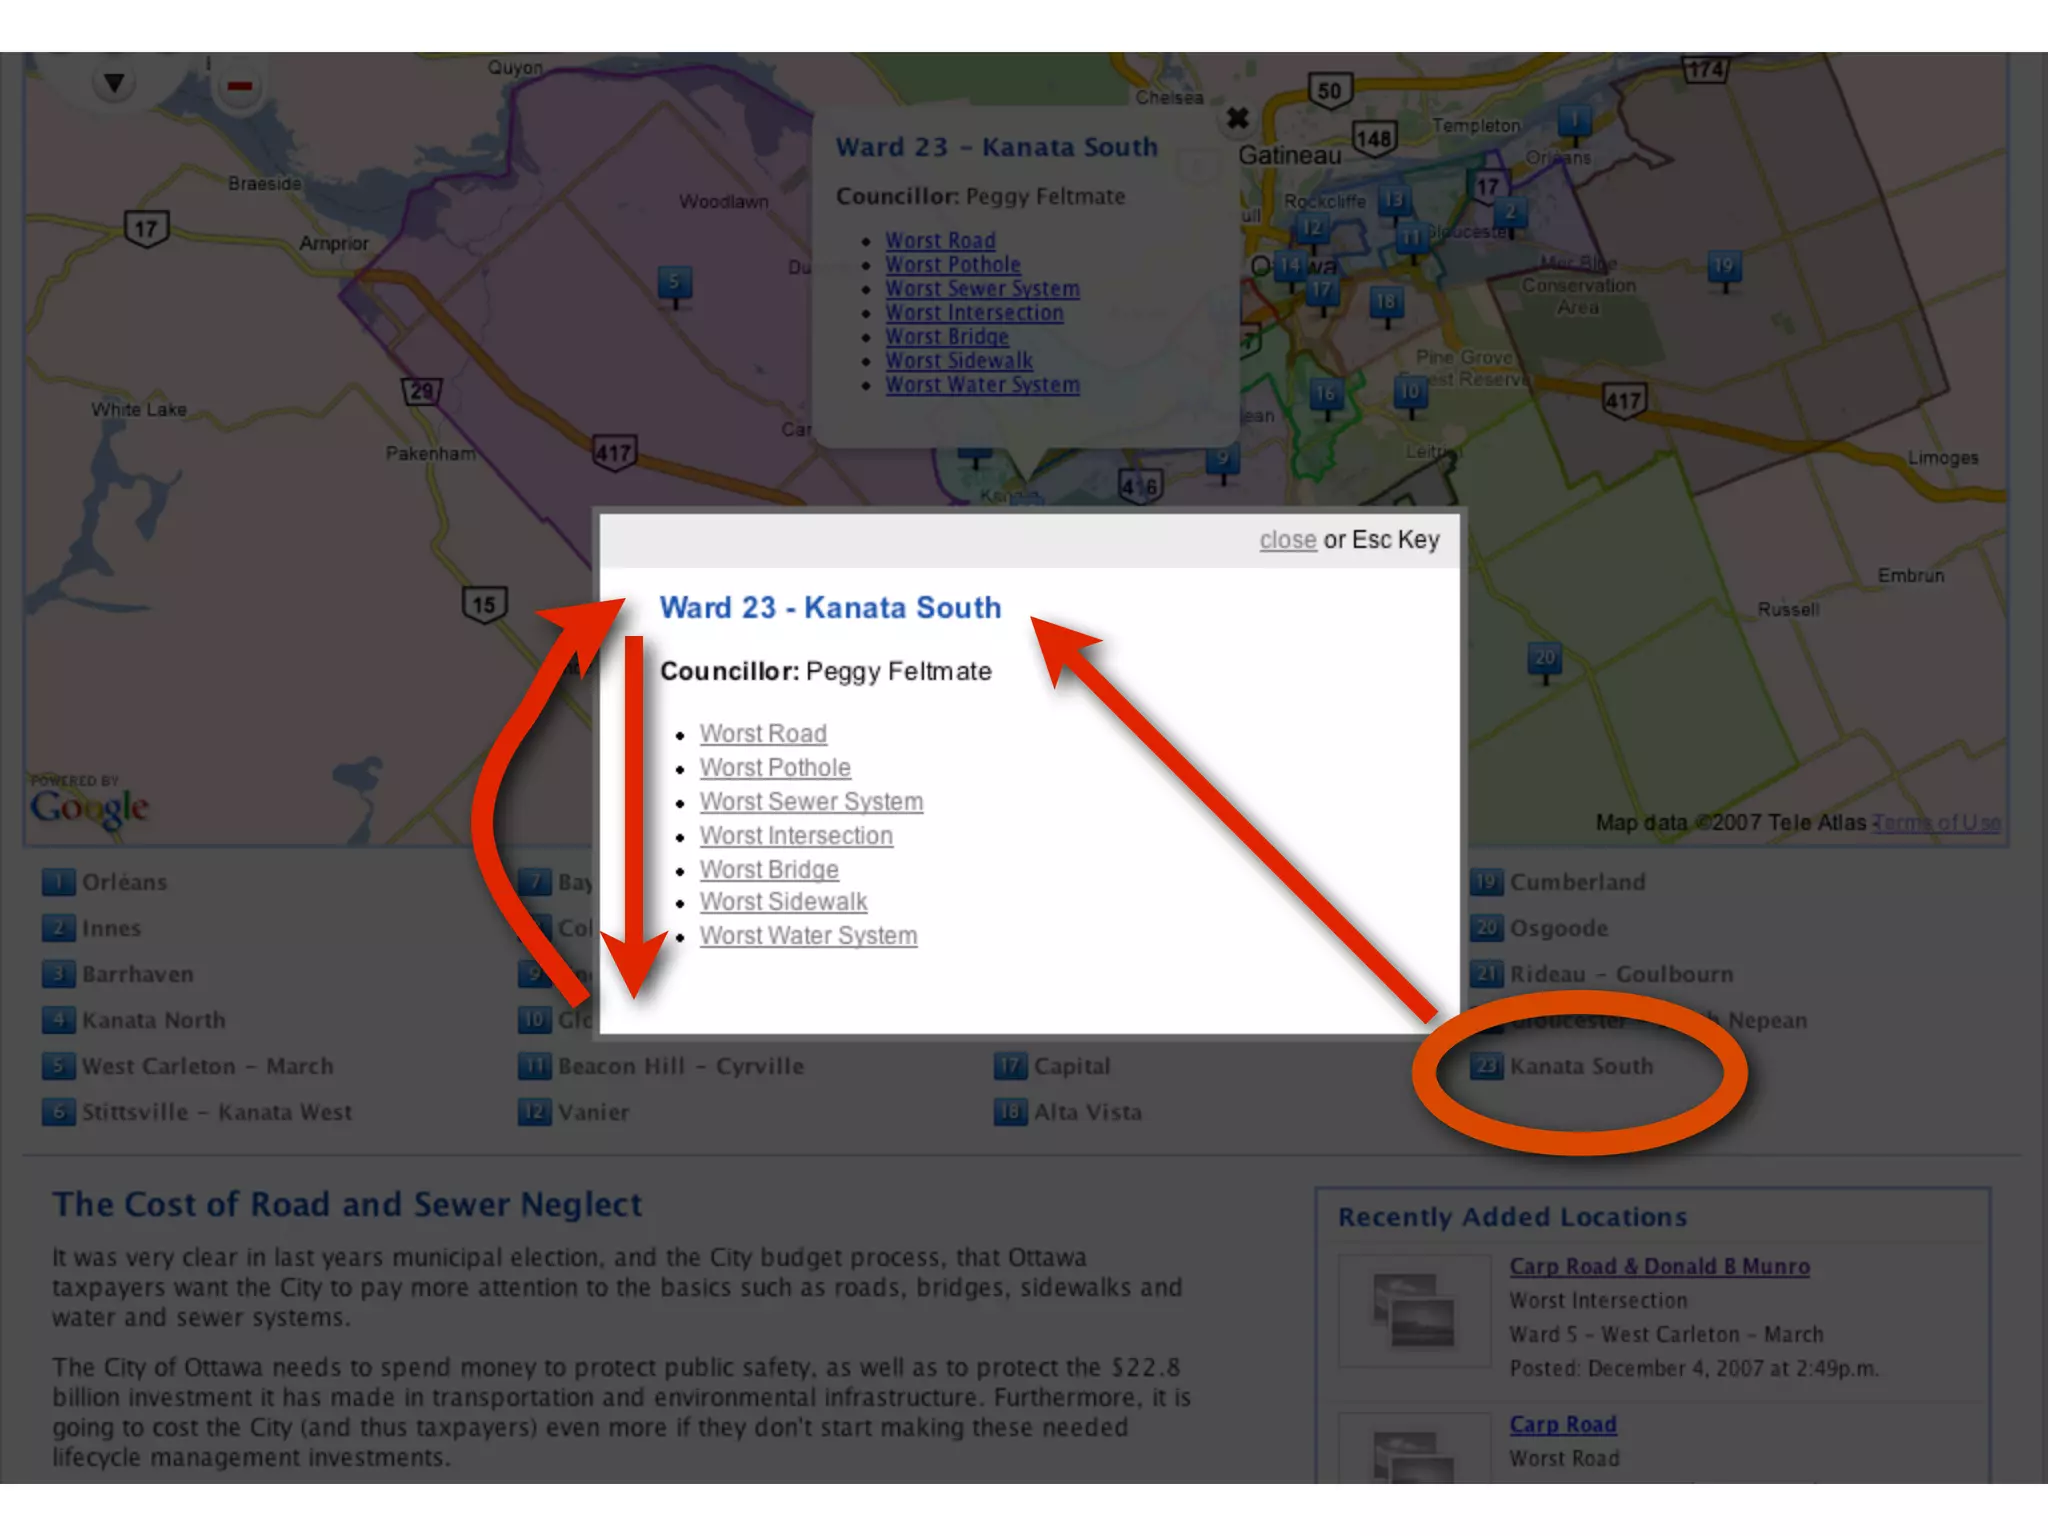Click ward 5 map marker
The image size is (2048, 1536).
[x=675, y=283]
